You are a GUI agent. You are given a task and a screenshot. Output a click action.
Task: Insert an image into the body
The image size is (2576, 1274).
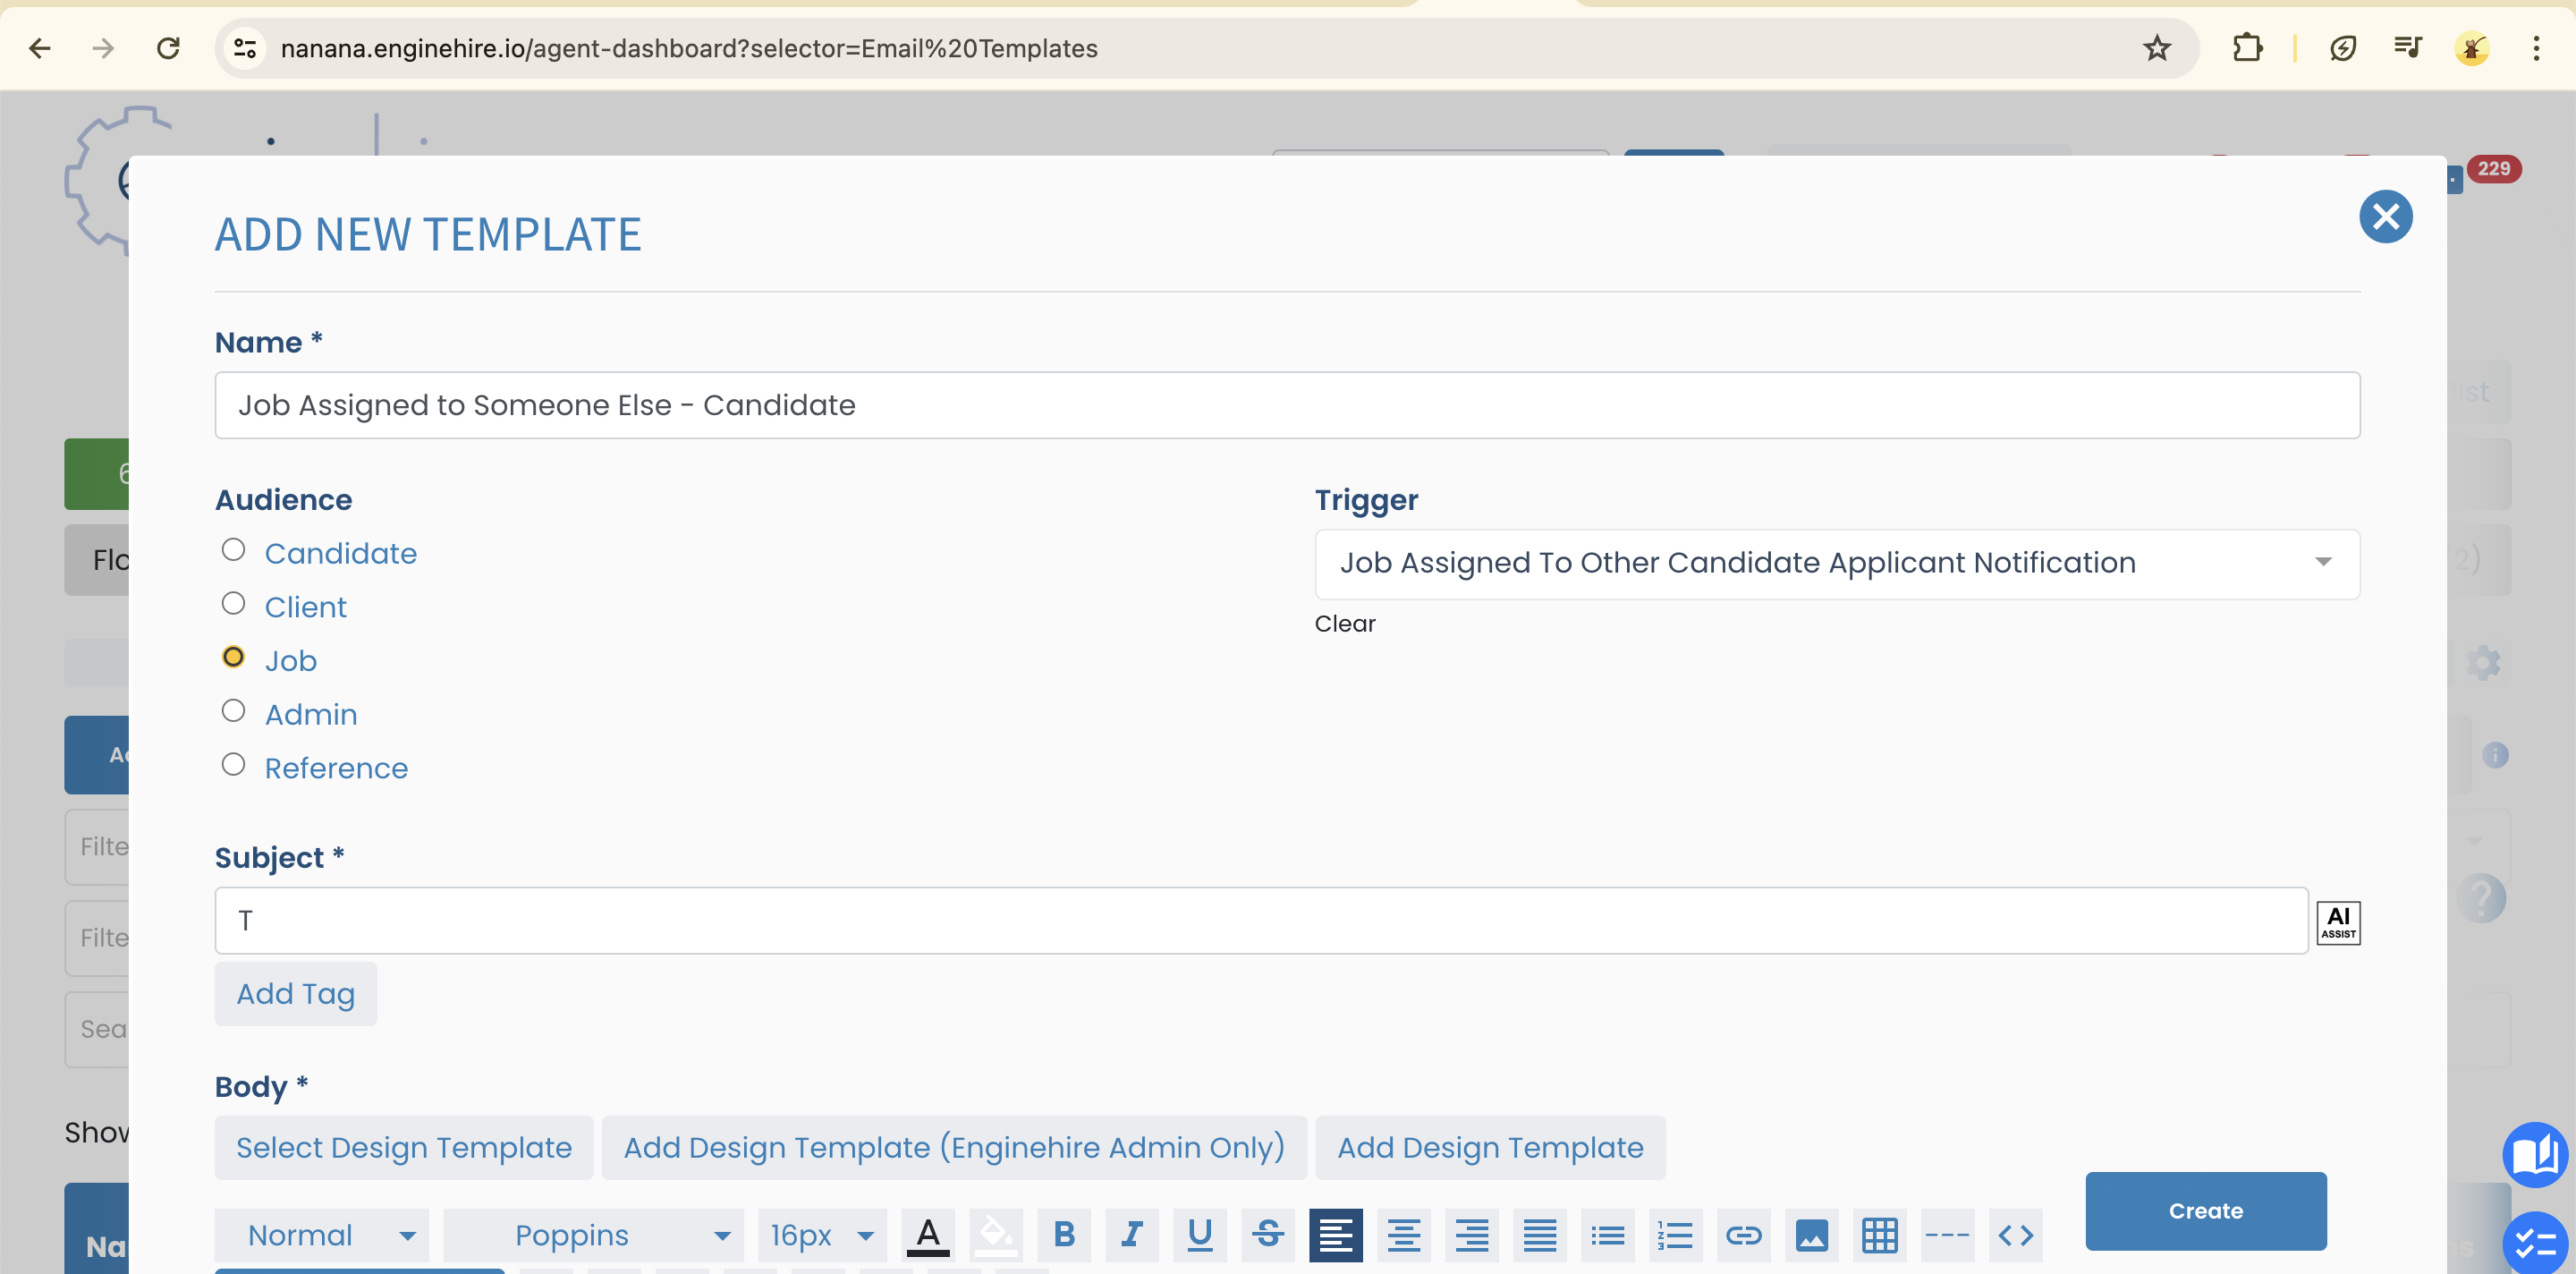click(1812, 1235)
